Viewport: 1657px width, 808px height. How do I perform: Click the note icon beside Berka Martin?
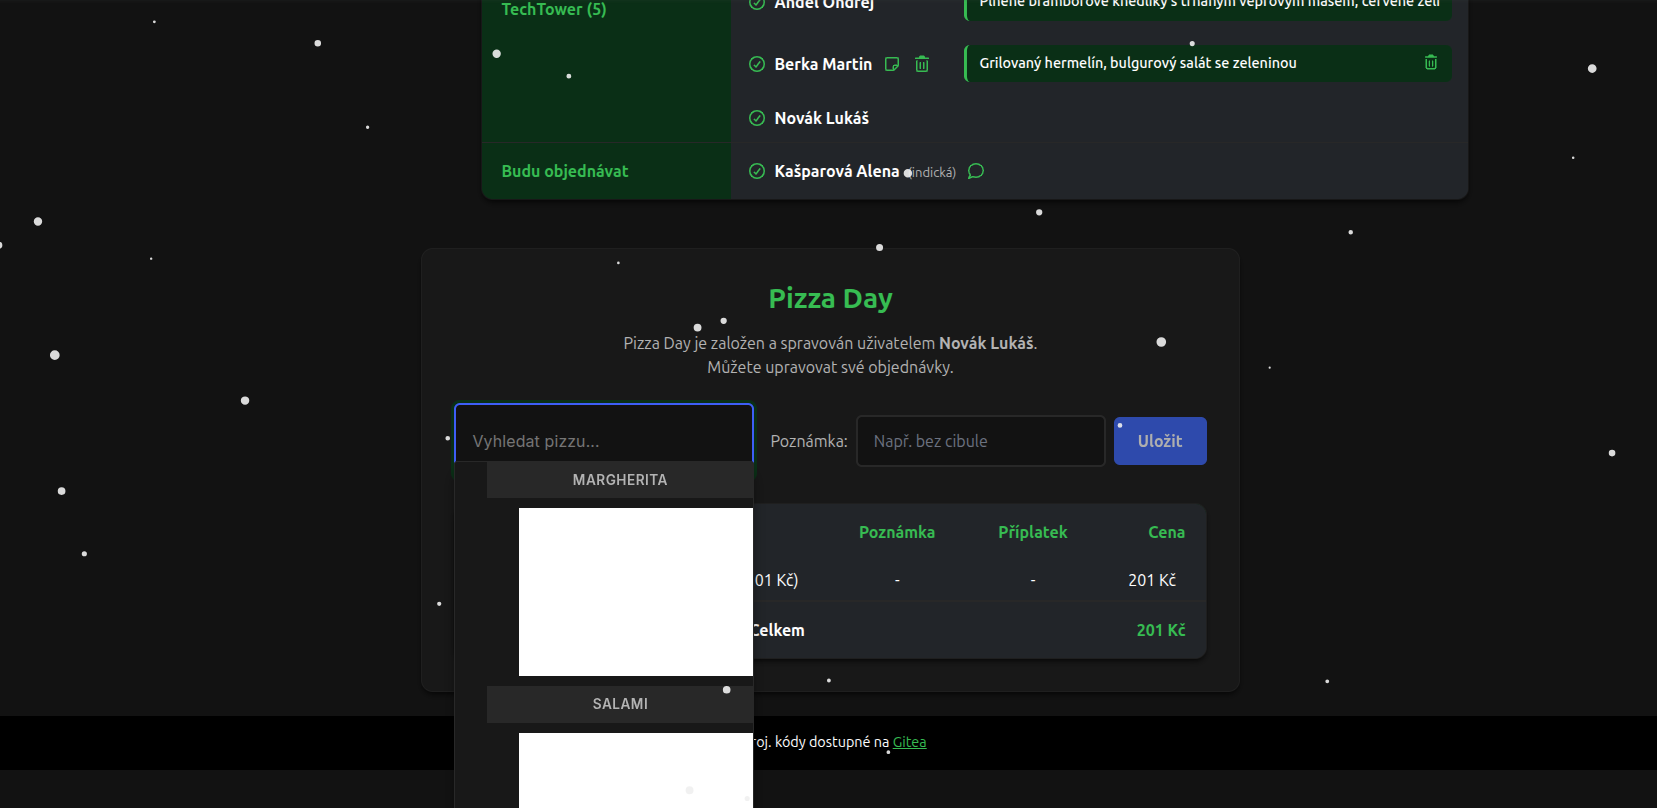tap(892, 64)
